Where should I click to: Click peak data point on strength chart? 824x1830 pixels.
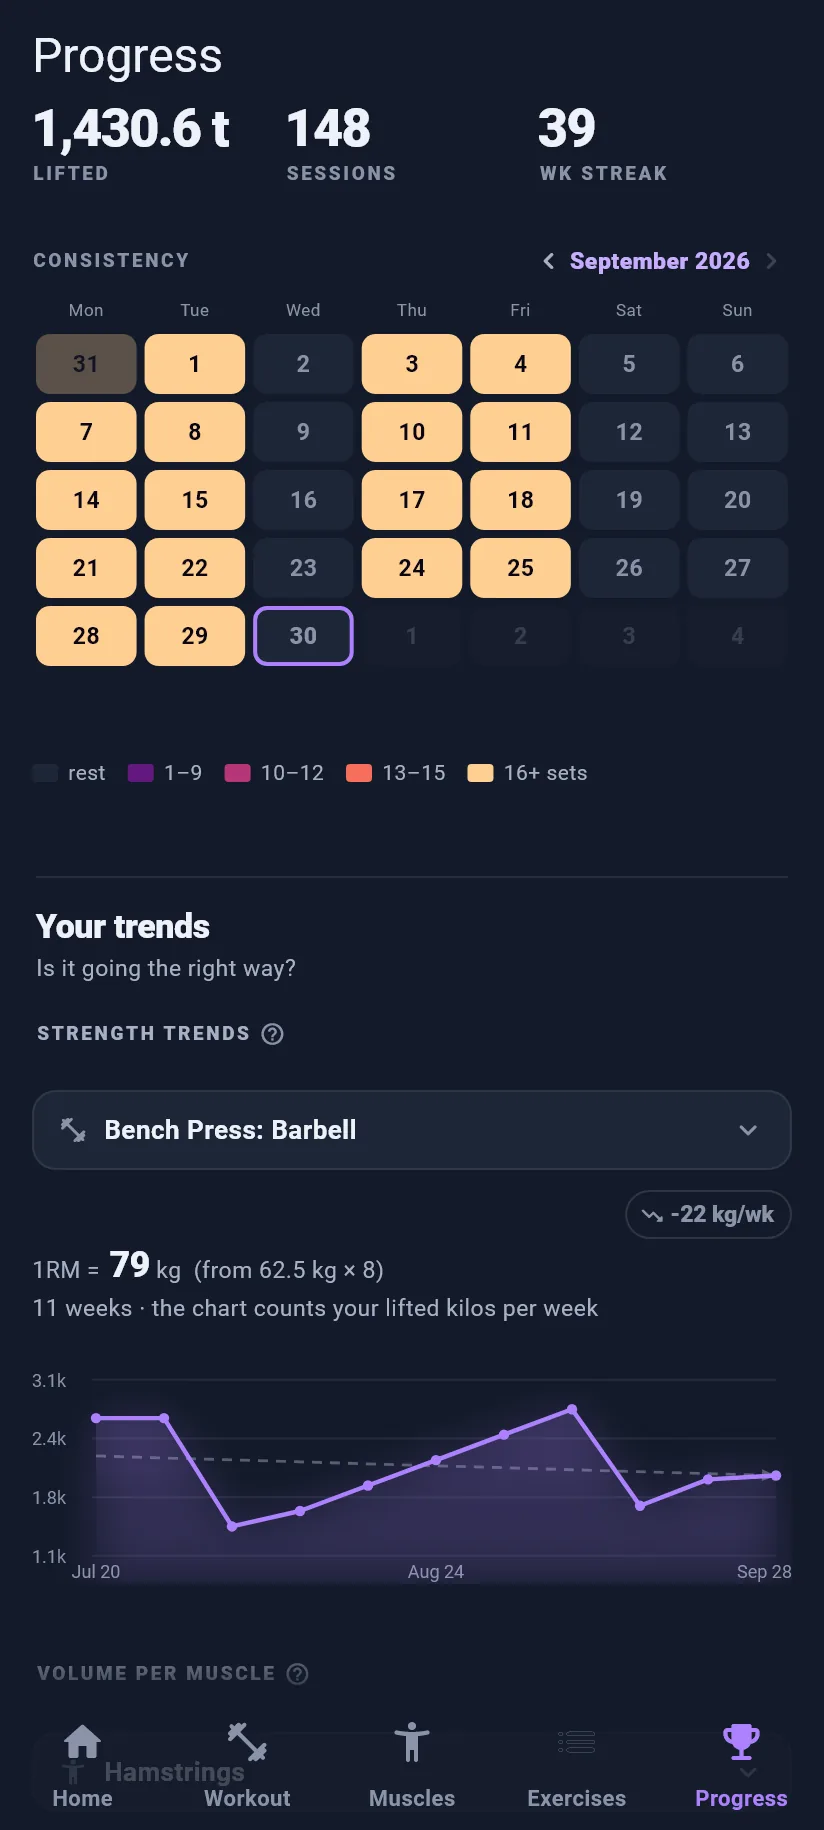pos(572,1409)
